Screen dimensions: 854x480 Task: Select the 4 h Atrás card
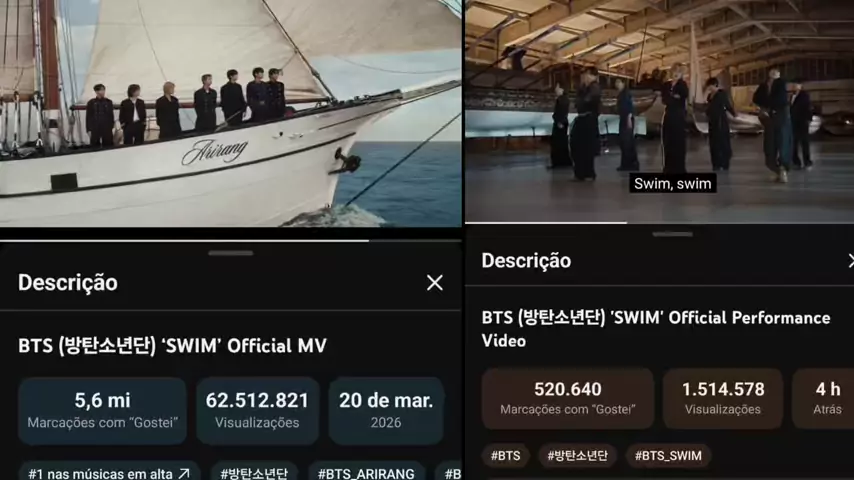(824, 398)
